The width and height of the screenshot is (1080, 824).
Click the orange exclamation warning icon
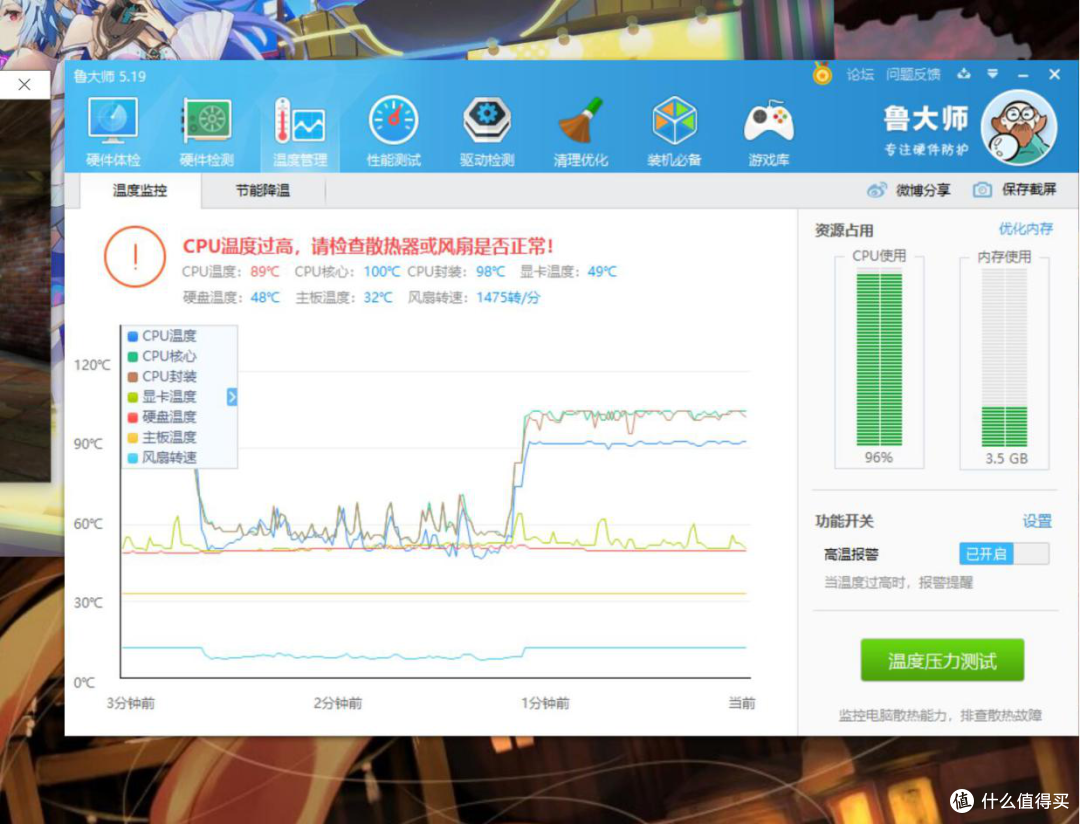pos(135,256)
